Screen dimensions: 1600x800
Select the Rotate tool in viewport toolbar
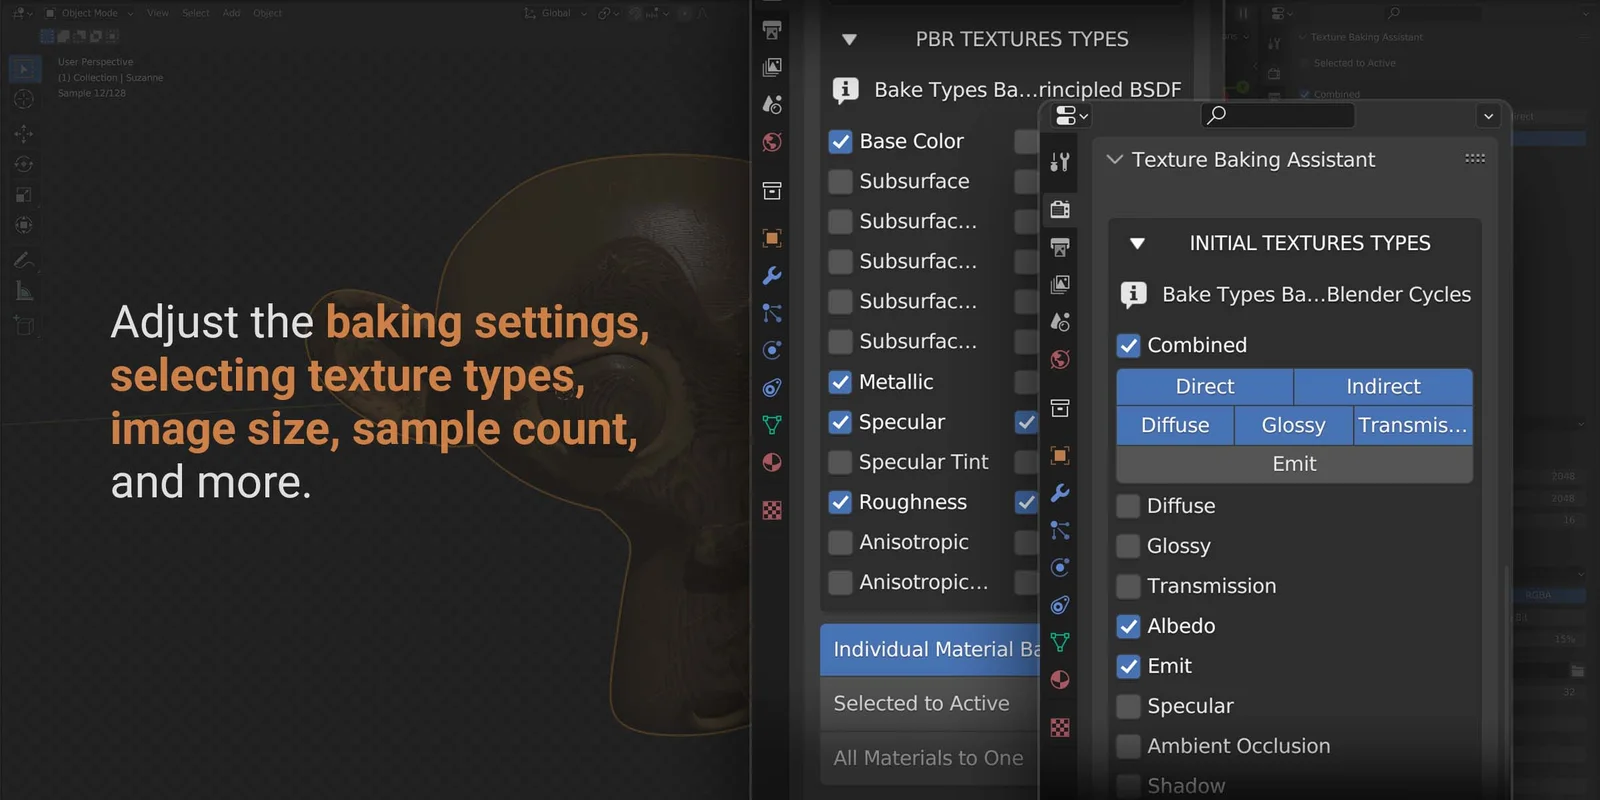(24, 164)
